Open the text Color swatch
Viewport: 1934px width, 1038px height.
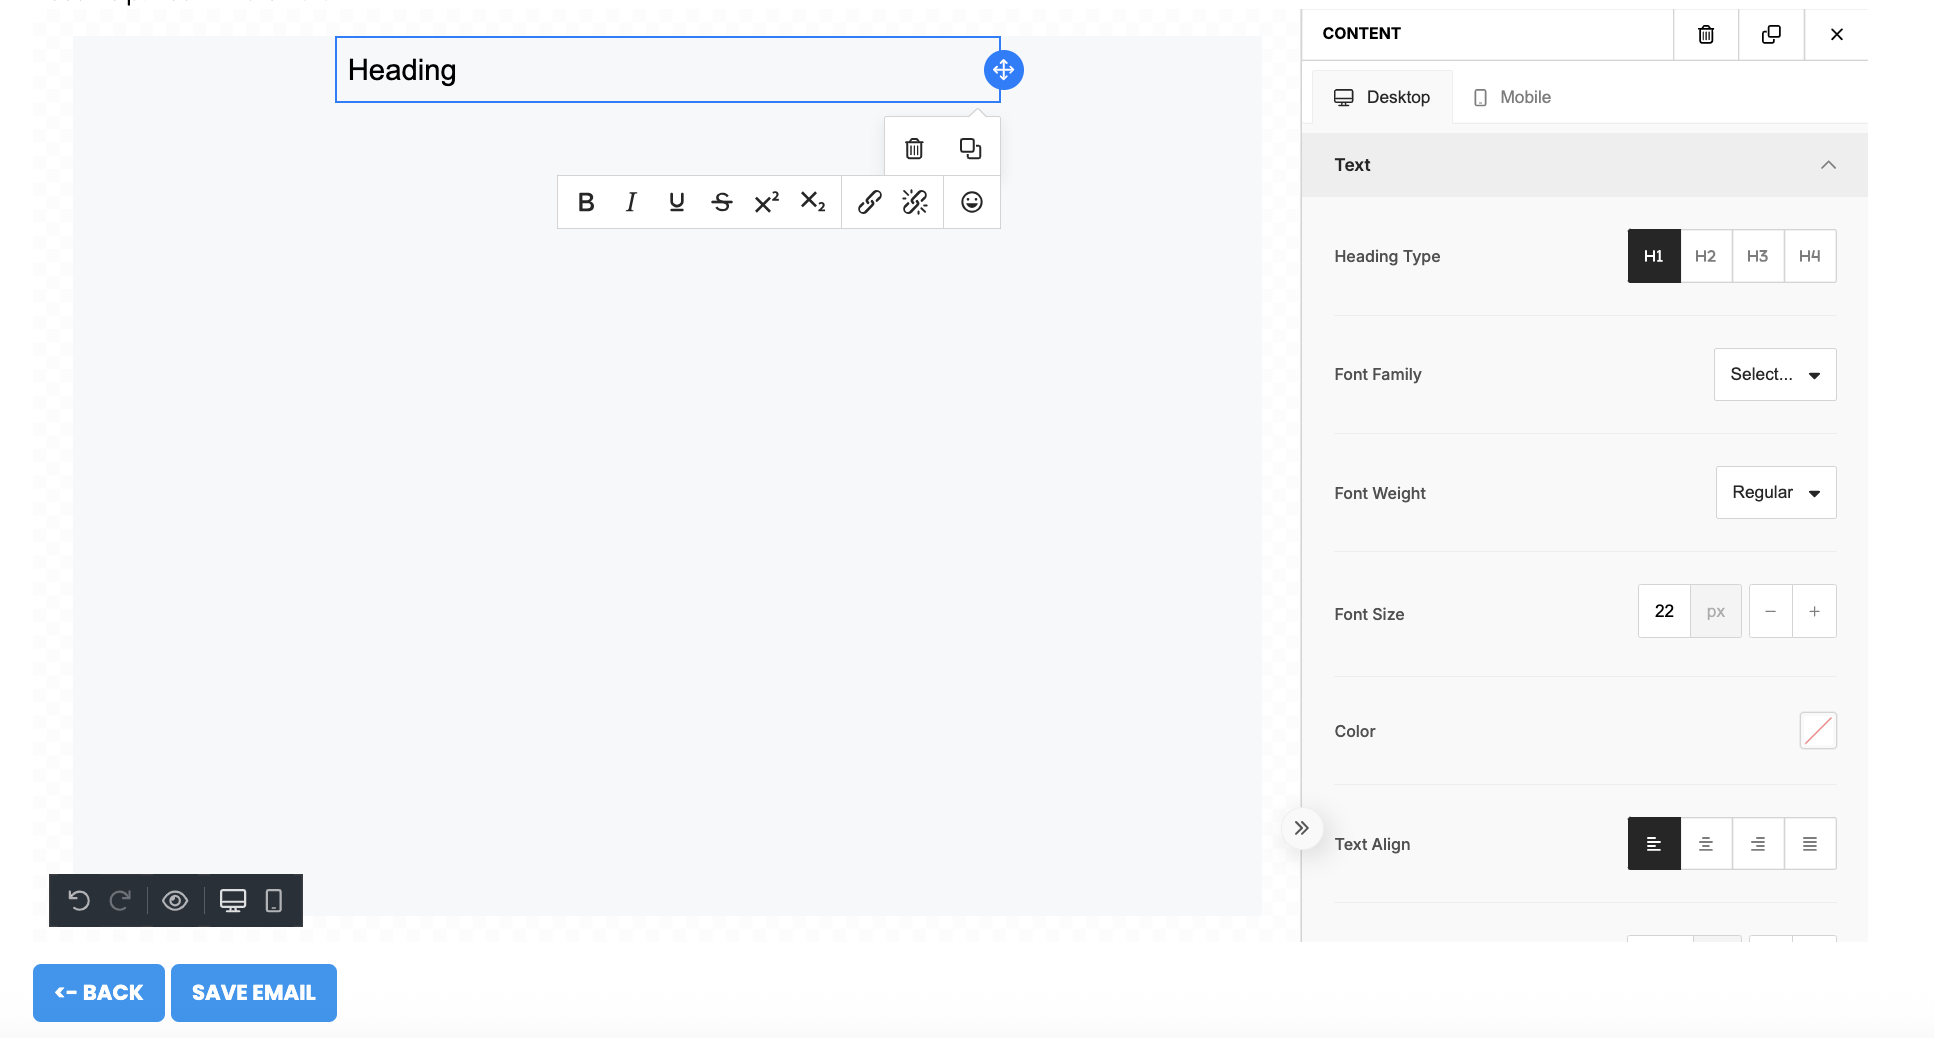[1817, 731]
